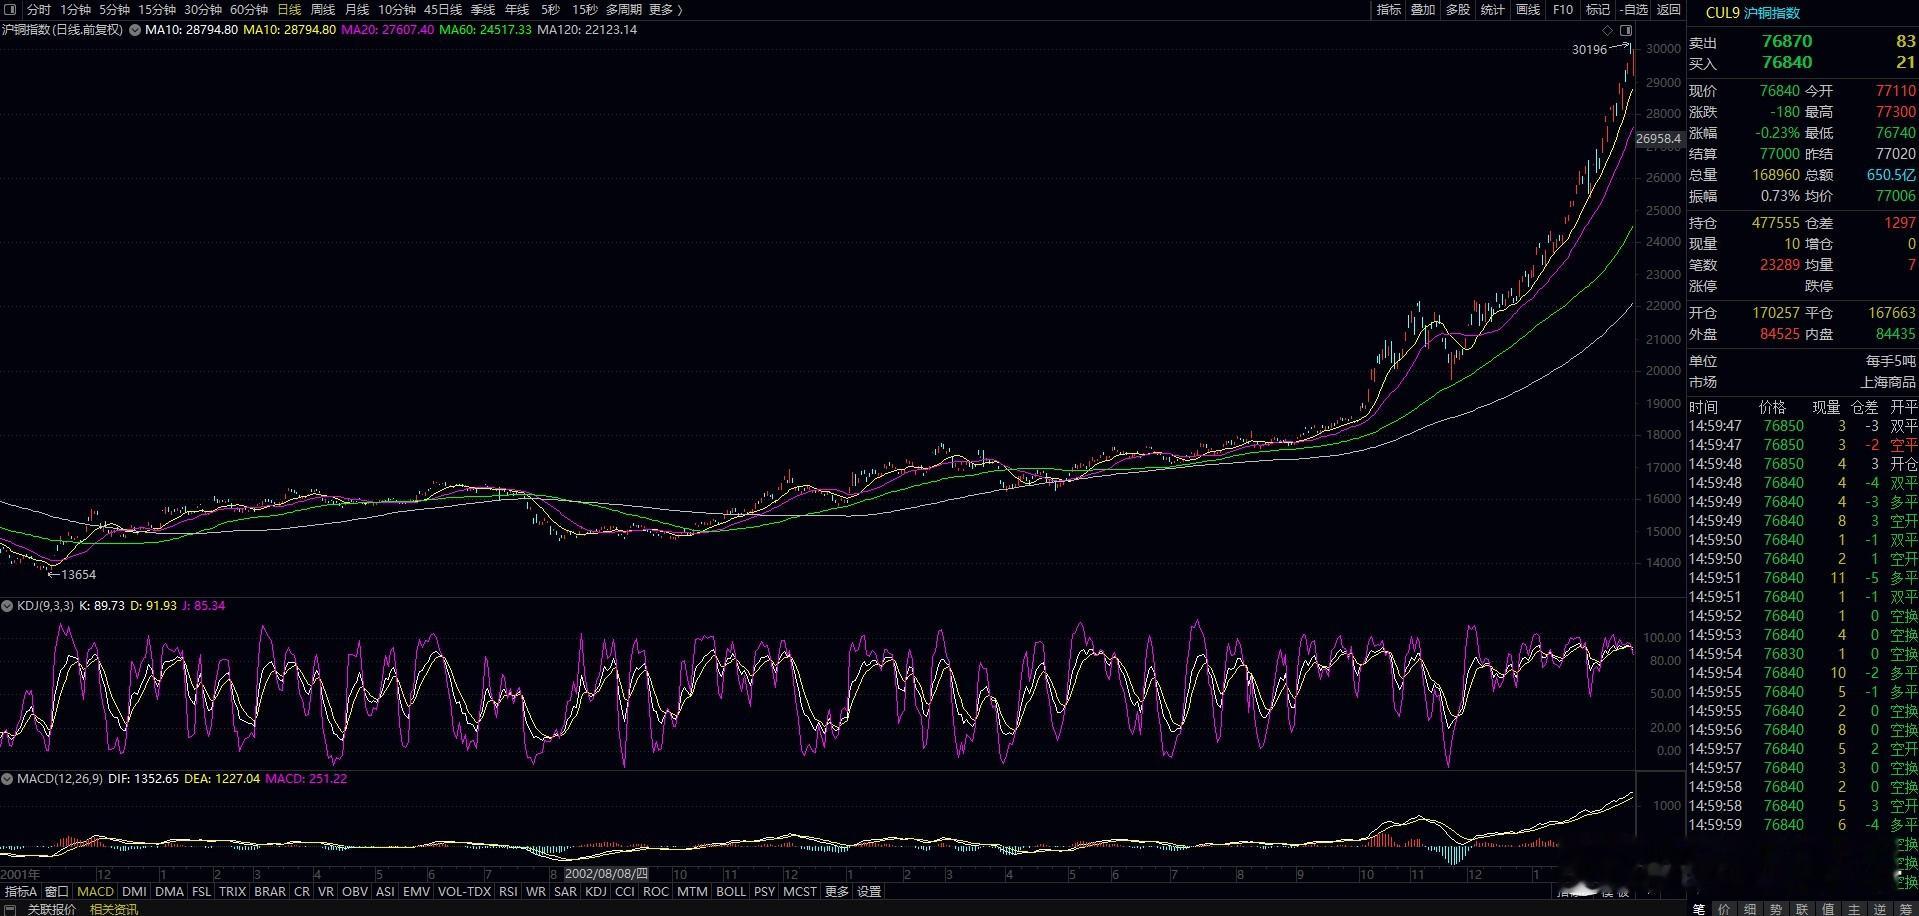This screenshot has height=916, width=1919.
Task: Switch to 周线 weekly chart
Action: click(323, 9)
